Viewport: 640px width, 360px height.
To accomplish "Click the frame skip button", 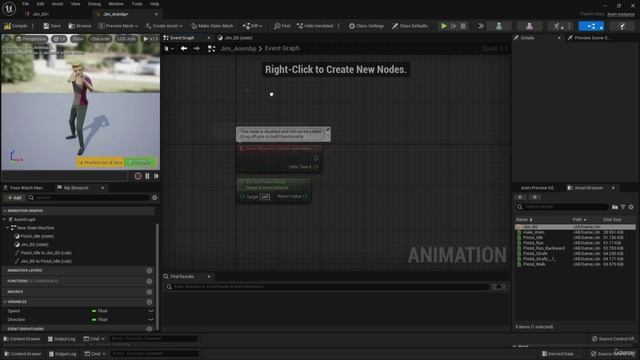I will pyautogui.click(x=453, y=26).
